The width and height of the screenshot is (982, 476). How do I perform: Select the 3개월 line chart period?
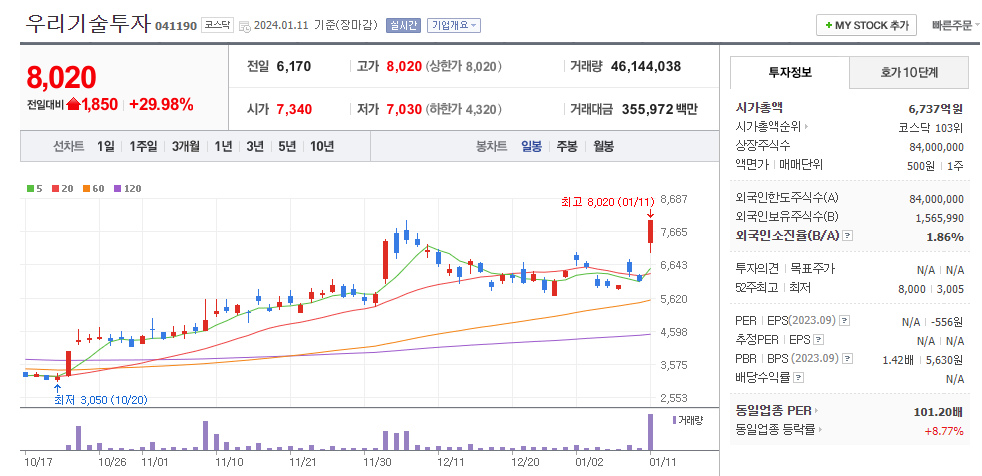(186, 147)
